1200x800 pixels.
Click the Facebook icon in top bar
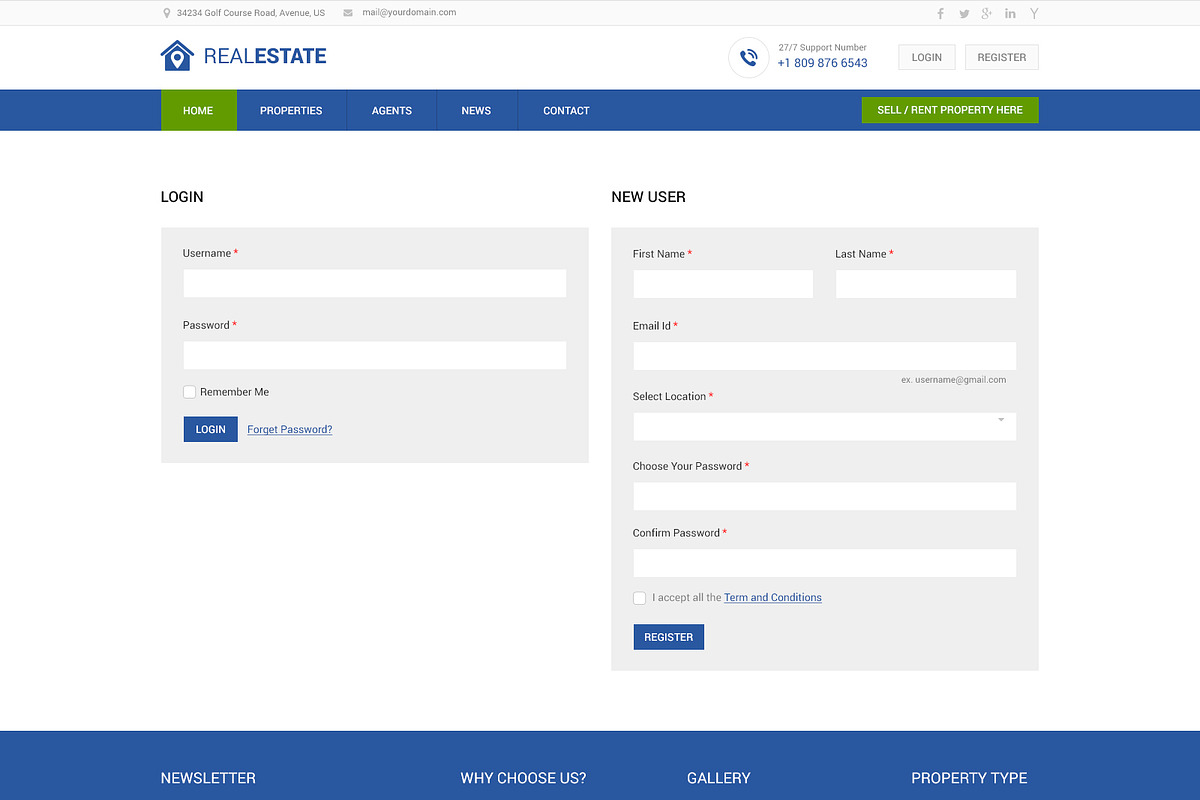pyautogui.click(x=940, y=13)
